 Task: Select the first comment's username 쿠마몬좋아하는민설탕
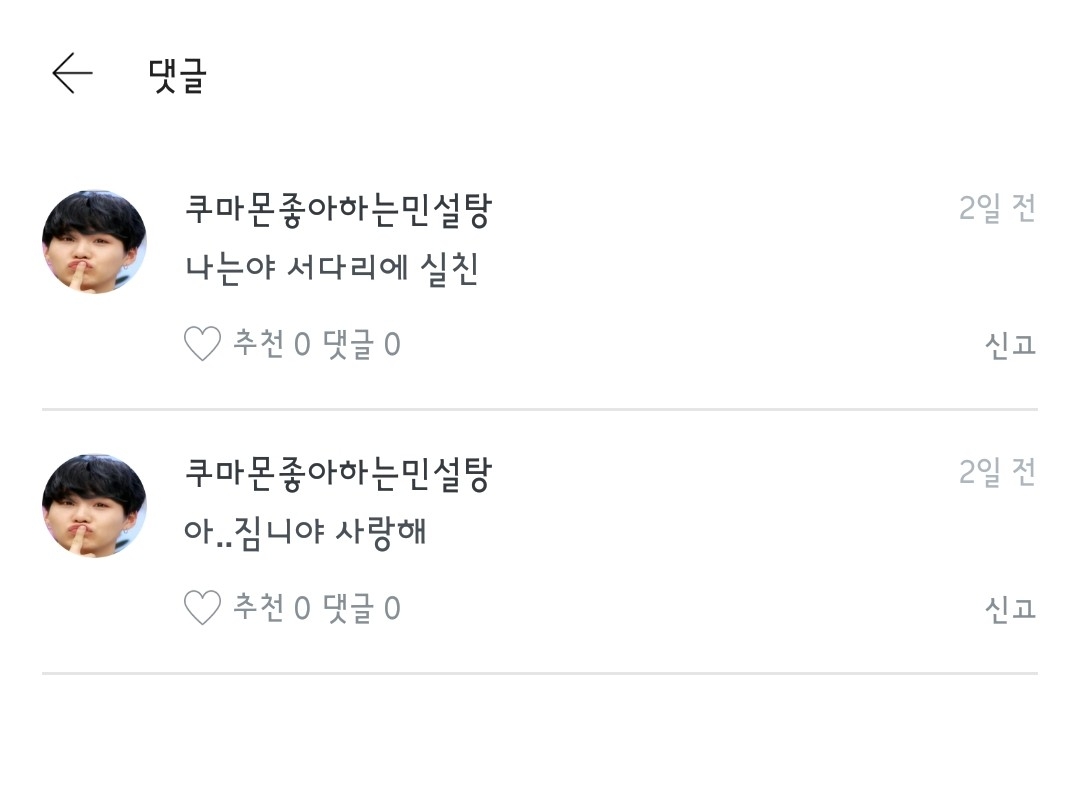point(338,211)
